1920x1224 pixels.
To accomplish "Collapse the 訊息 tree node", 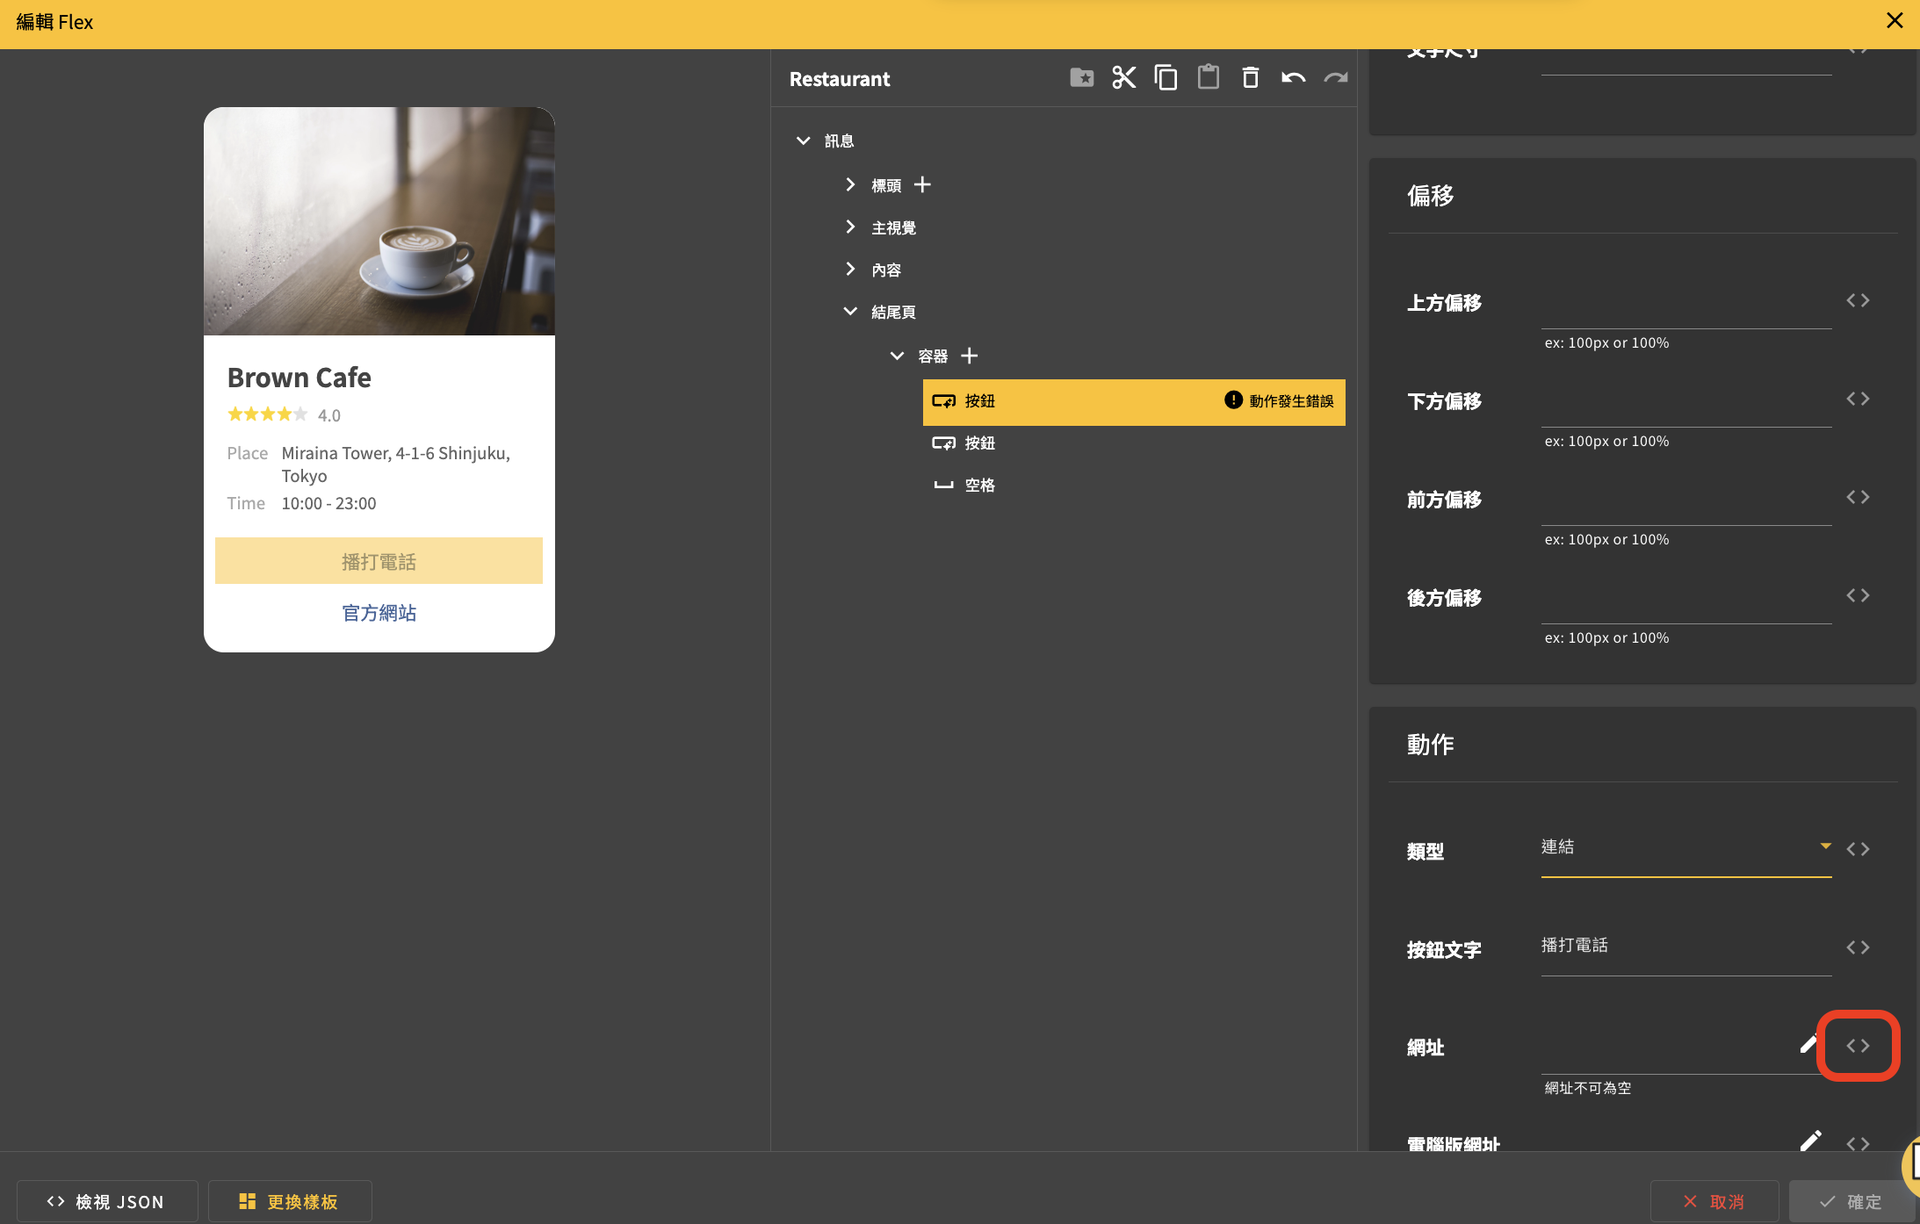I will [x=803, y=141].
